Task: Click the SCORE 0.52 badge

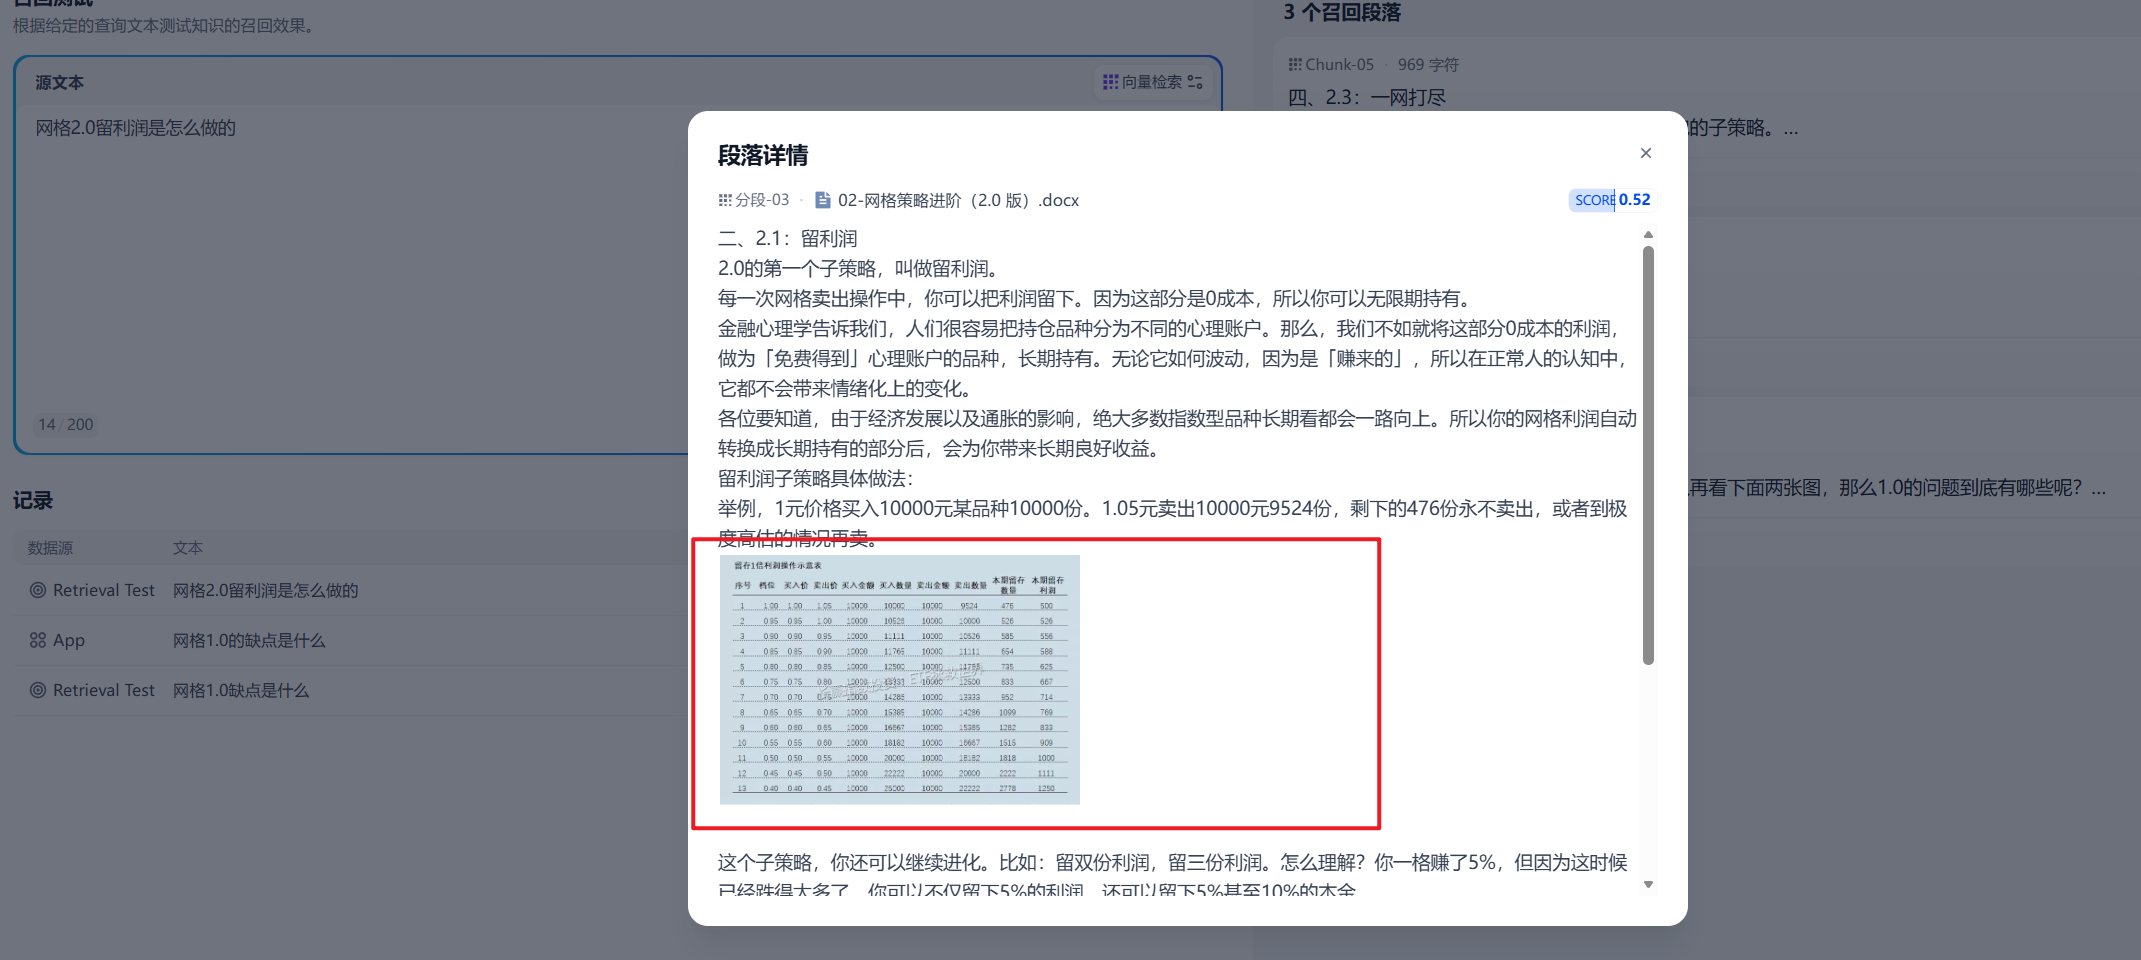Action: pos(1610,199)
